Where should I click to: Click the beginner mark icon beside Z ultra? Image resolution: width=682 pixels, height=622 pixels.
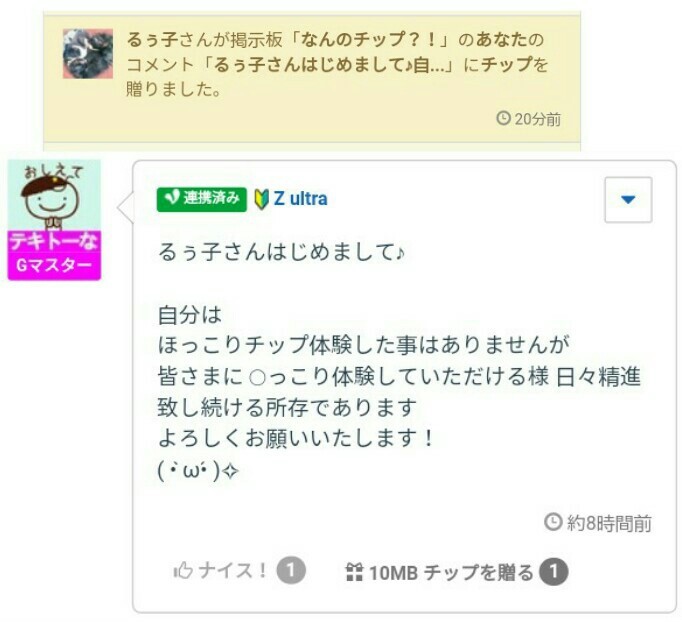[x=261, y=200]
